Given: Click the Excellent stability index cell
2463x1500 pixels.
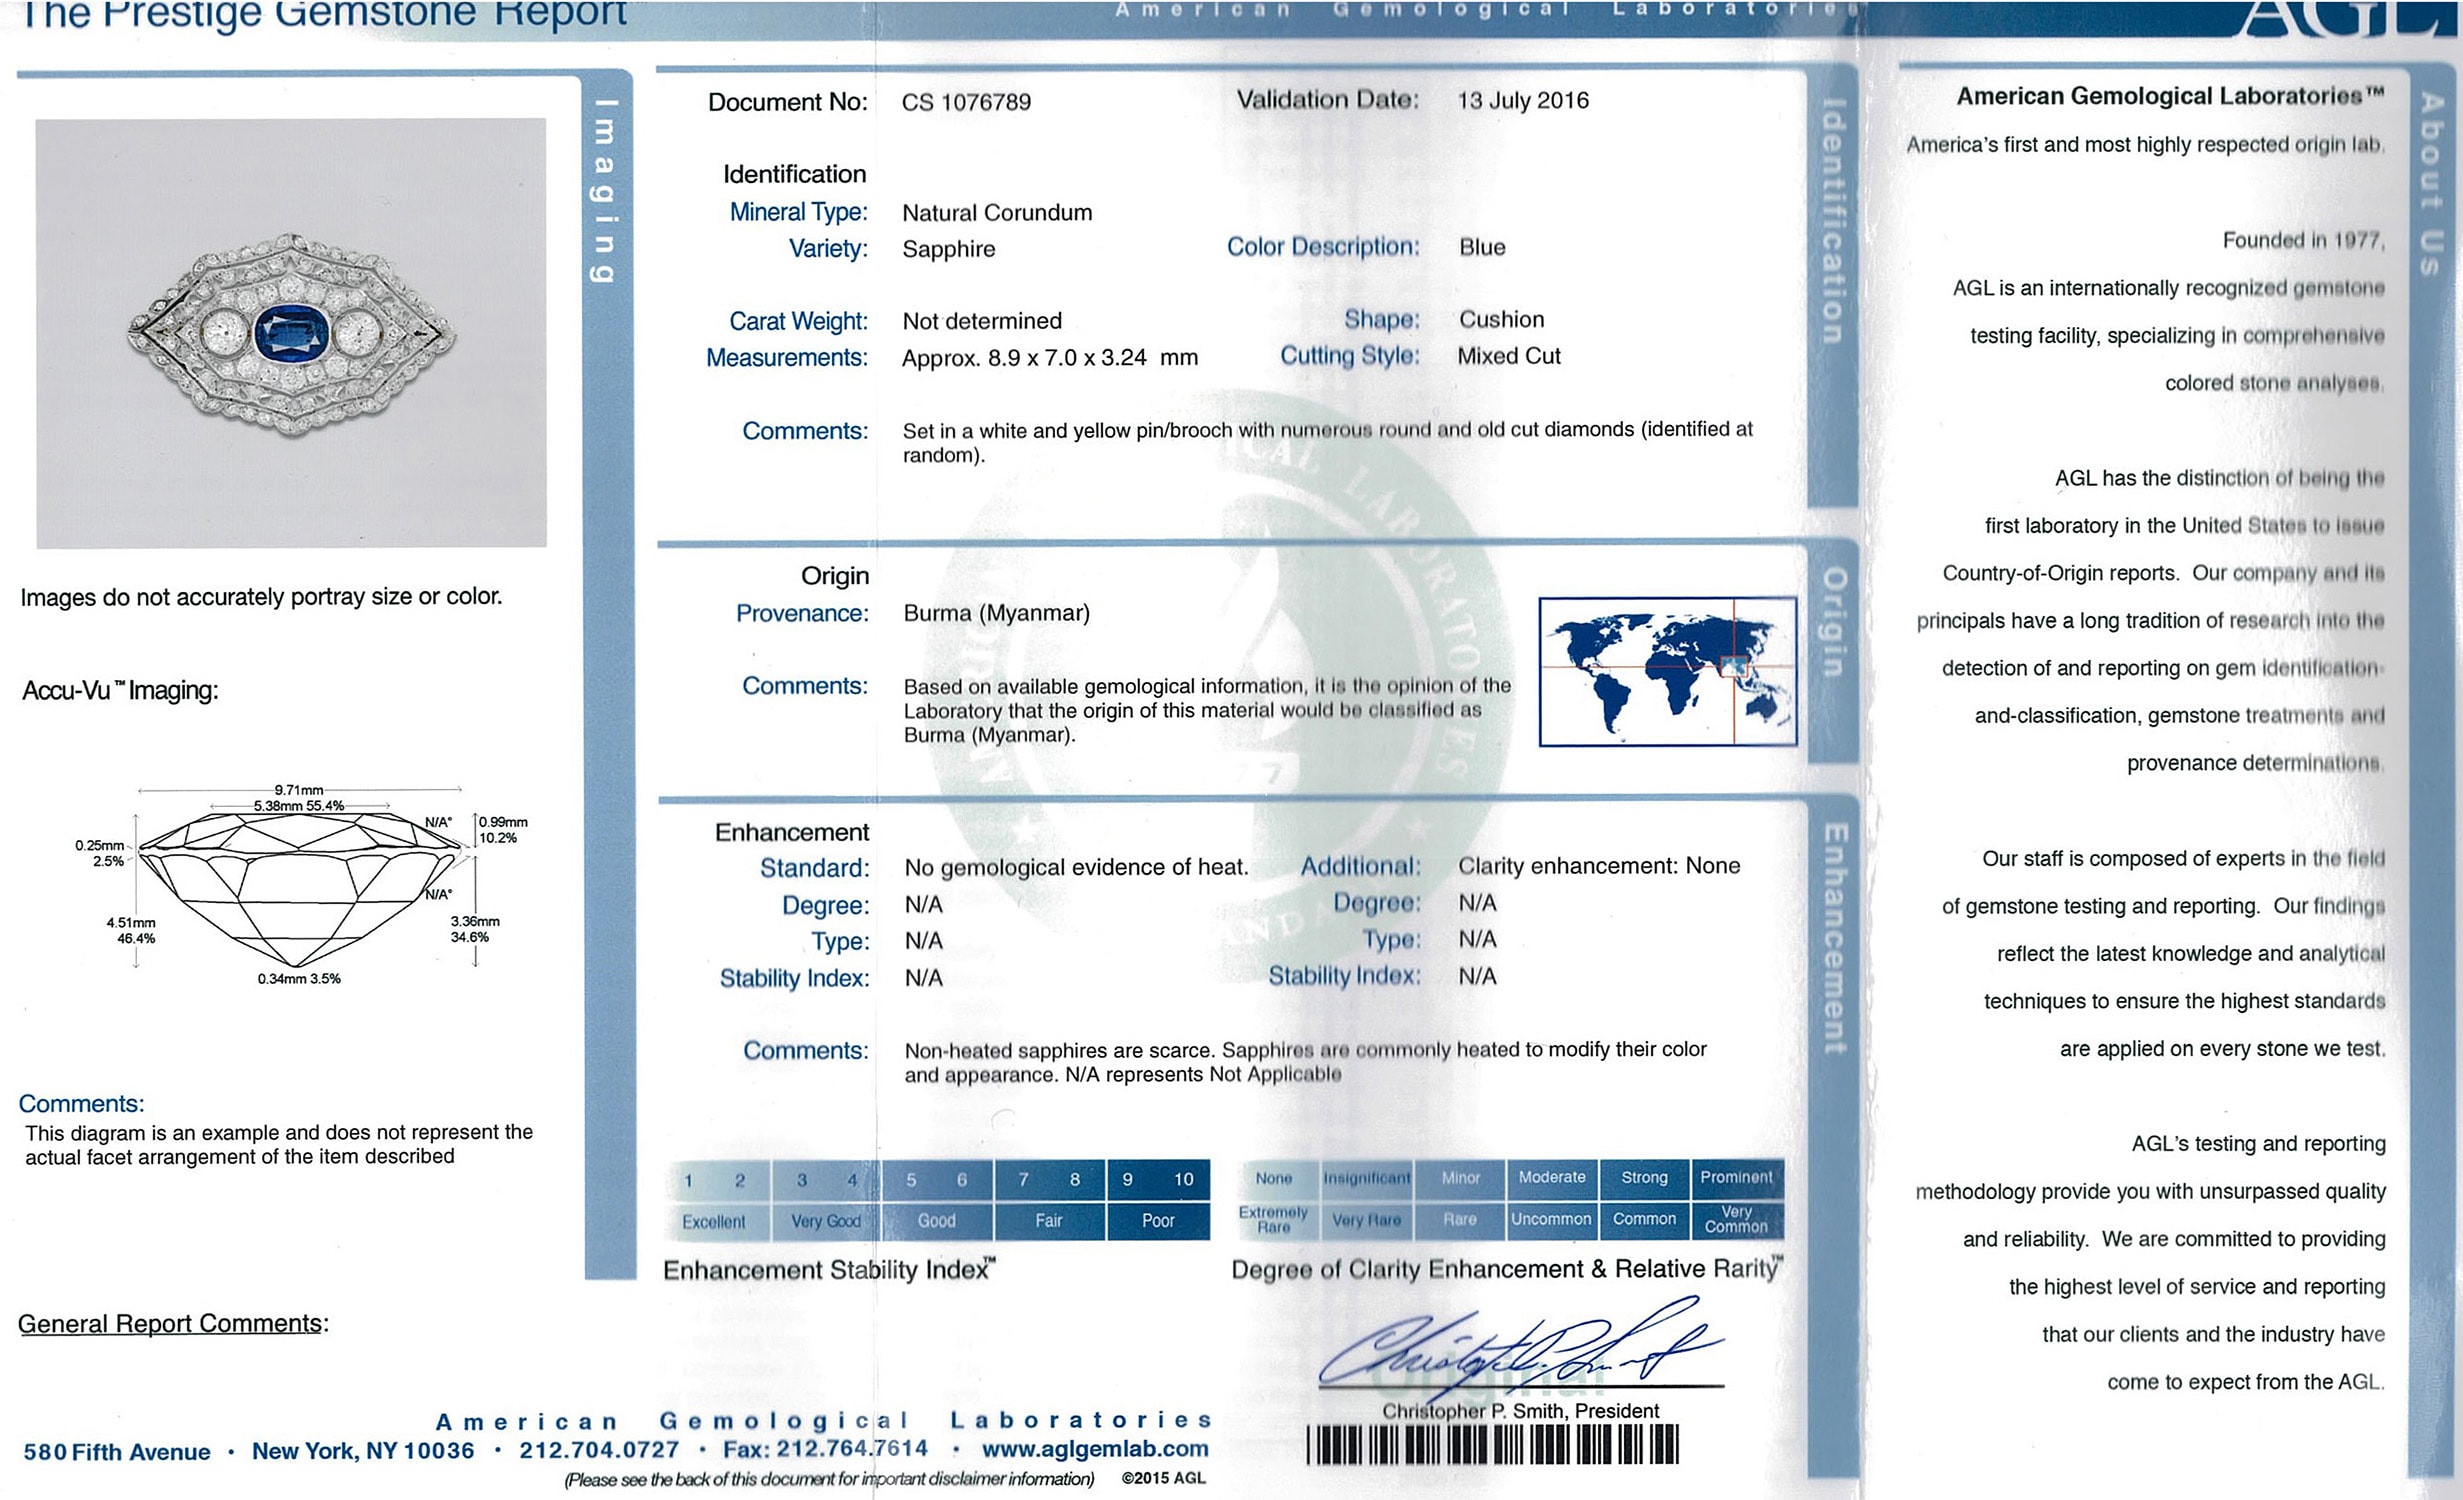Looking at the screenshot, I should [713, 1221].
